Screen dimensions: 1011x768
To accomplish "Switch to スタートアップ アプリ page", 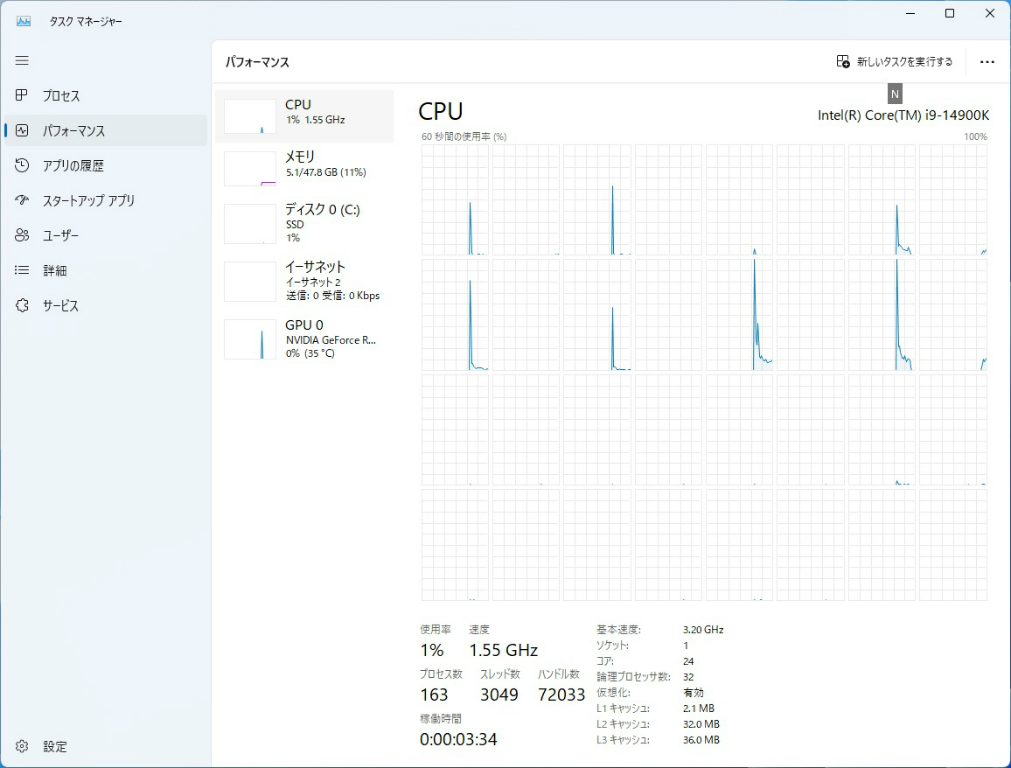I will click(x=106, y=200).
